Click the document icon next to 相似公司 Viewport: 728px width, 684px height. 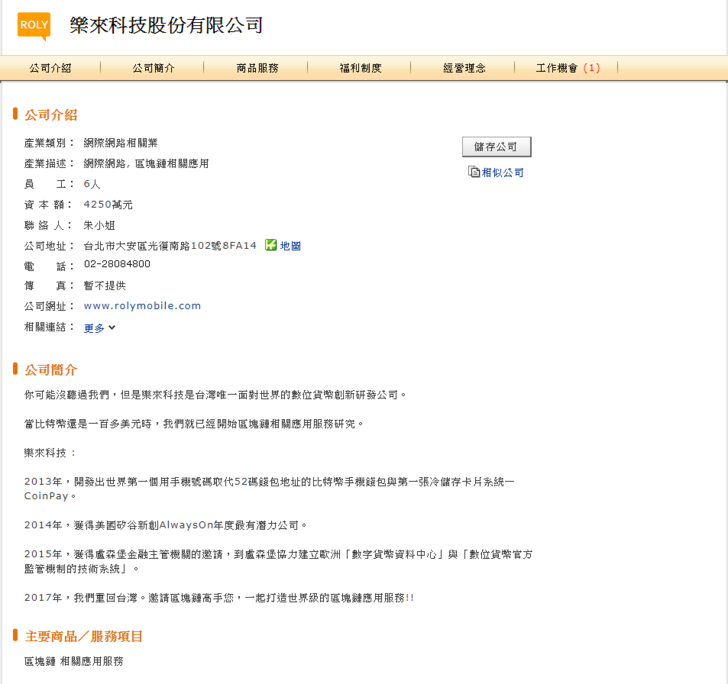tap(474, 172)
